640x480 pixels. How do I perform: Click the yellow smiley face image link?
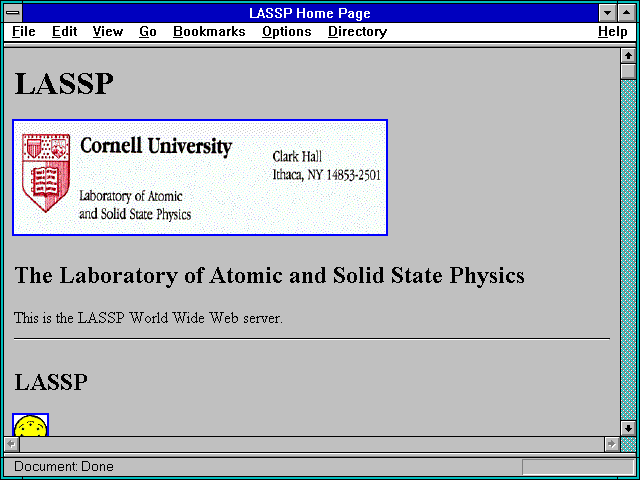tap(31, 425)
